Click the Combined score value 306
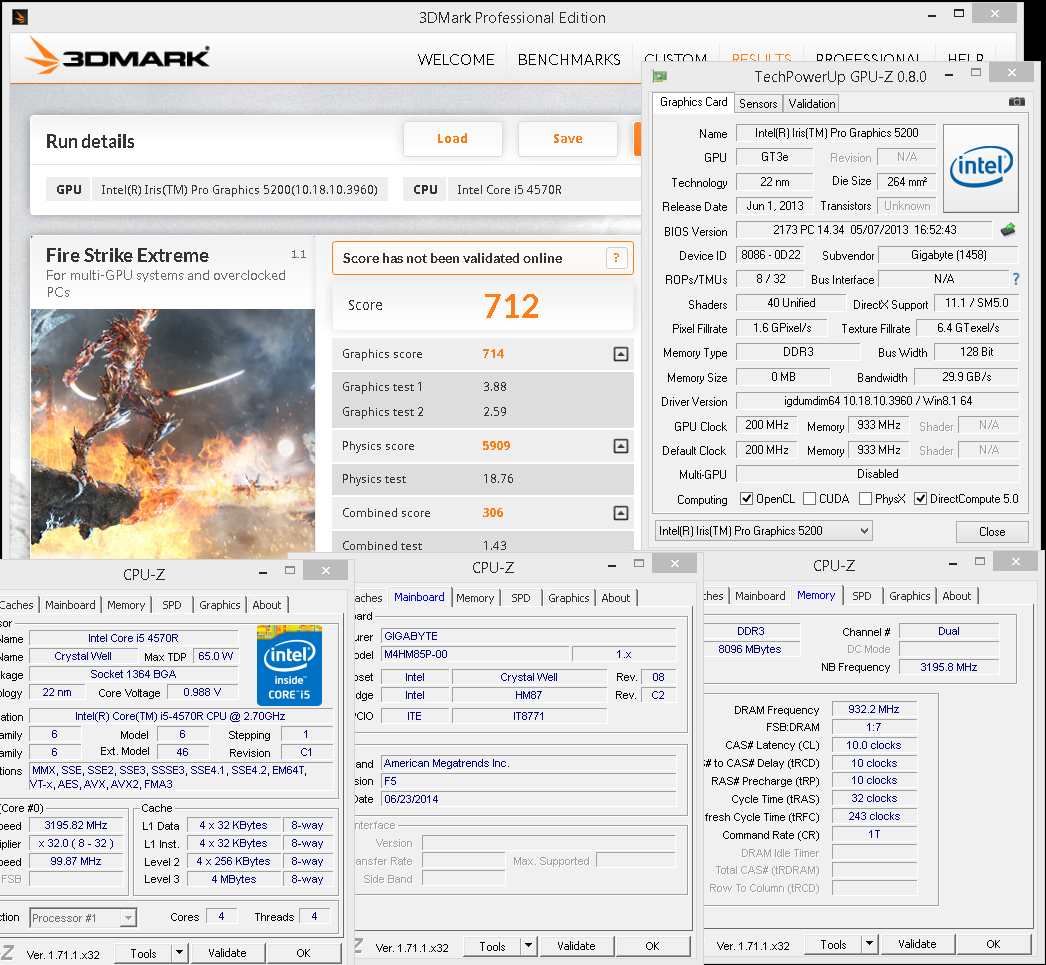The height and width of the screenshot is (965, 1046). tap(493, 512)
